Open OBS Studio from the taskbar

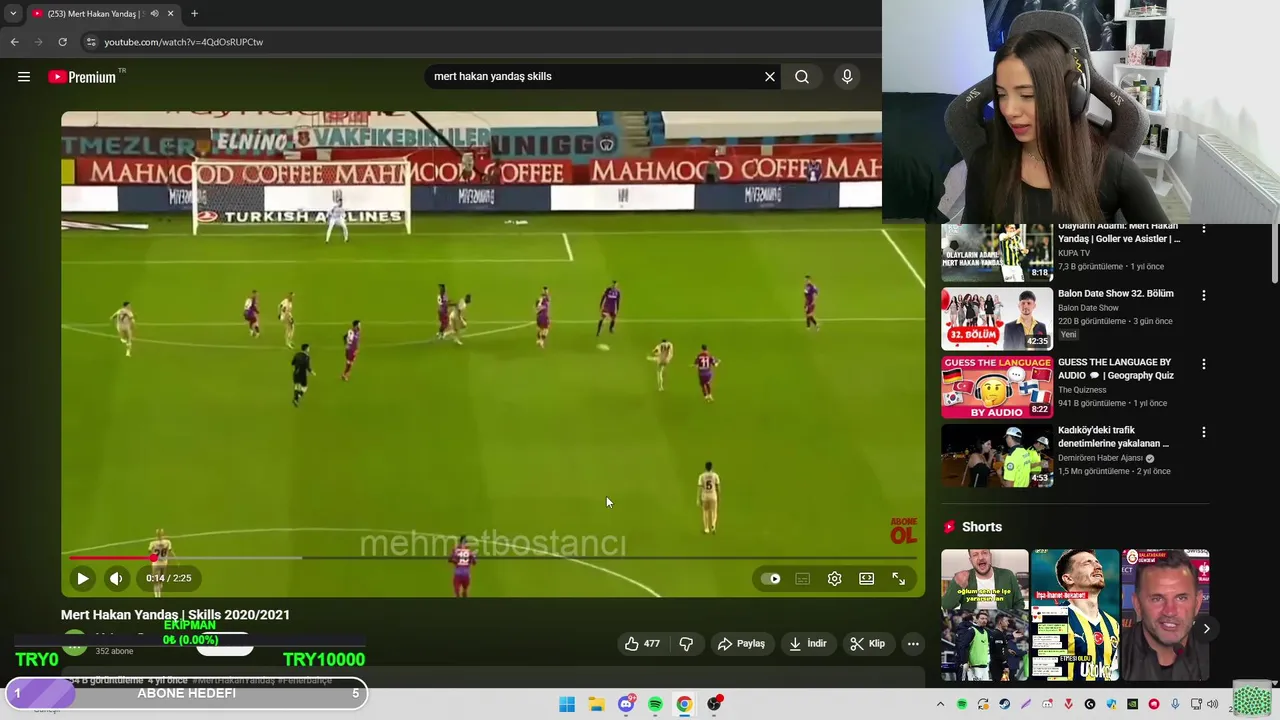point(714,704)
